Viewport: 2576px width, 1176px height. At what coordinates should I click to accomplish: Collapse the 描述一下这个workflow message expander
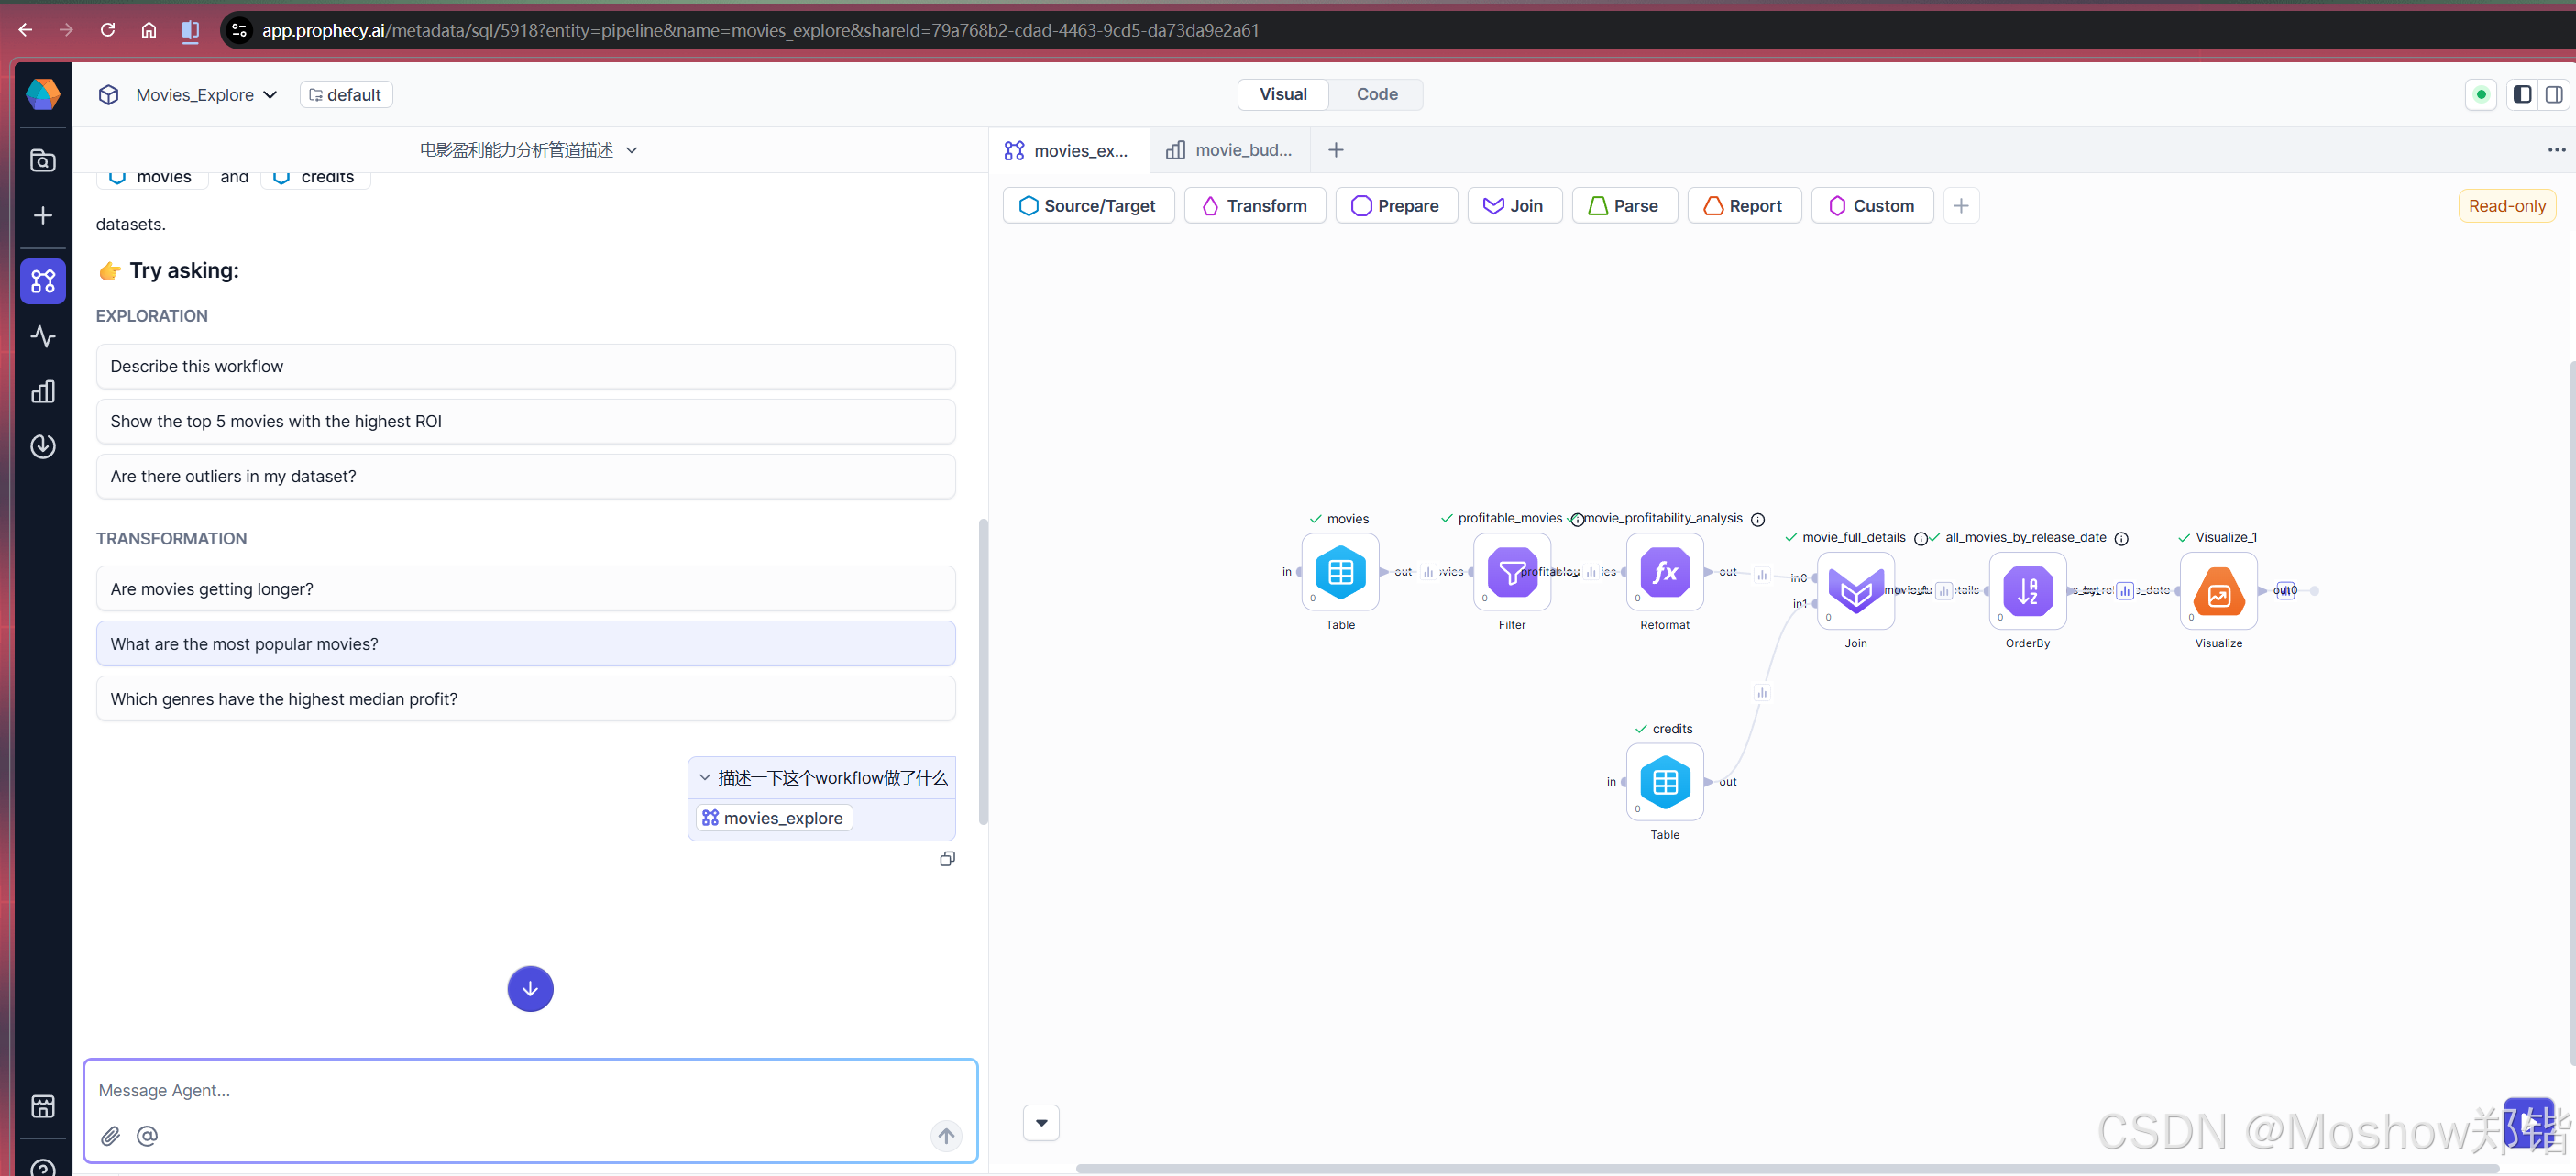pyautogui.click(x=705, y=777)
